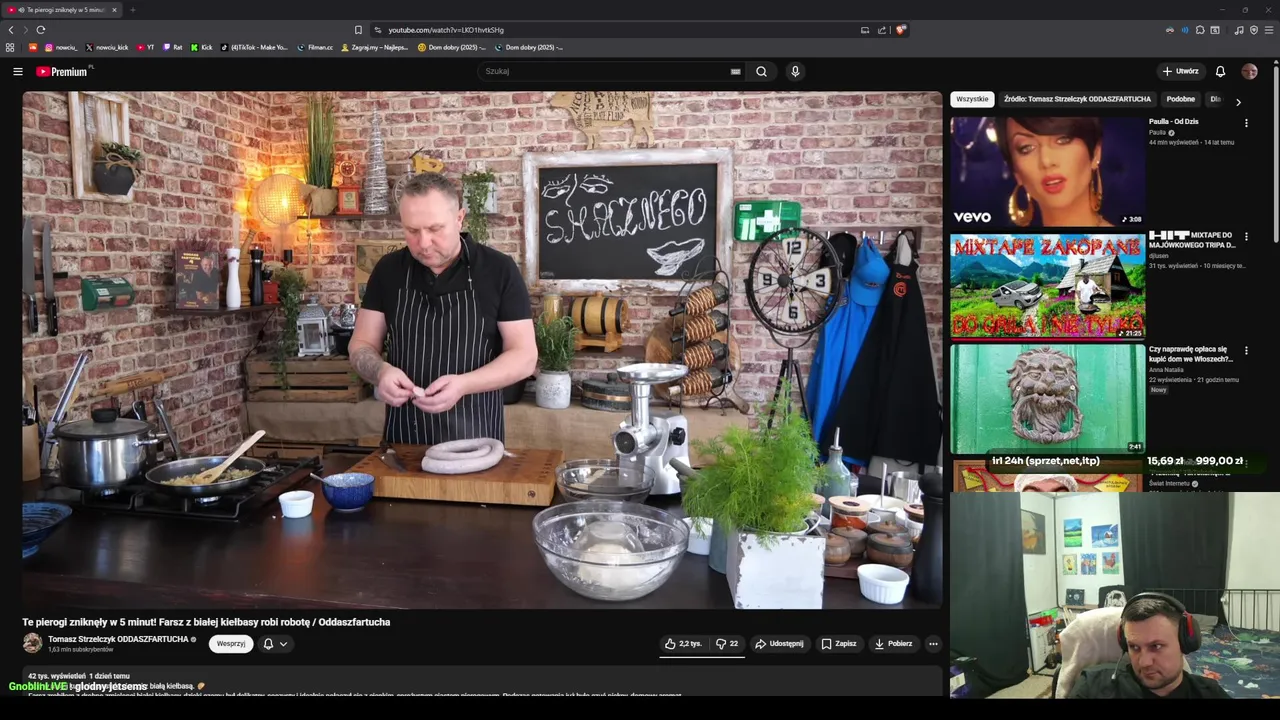The width and height of the screenshot is (1280, 720).
Task: Open first Dom dobry (2025) bookmark
Action: (451, 47)
